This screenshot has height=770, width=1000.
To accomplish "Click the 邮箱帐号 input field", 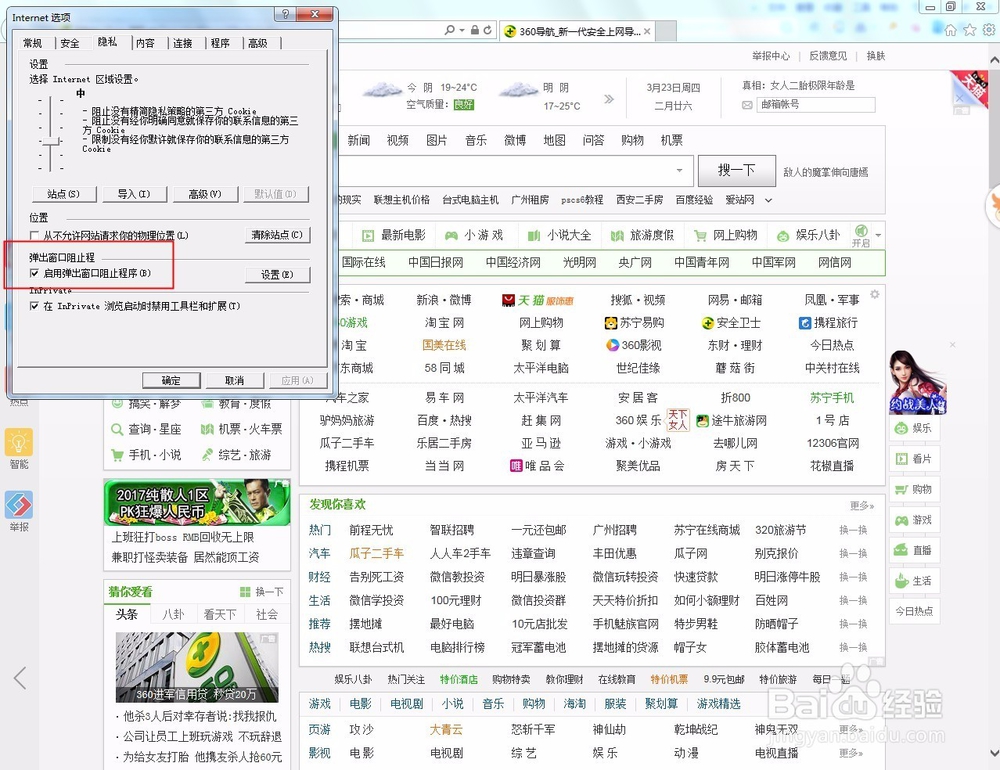I will (816, 105).
